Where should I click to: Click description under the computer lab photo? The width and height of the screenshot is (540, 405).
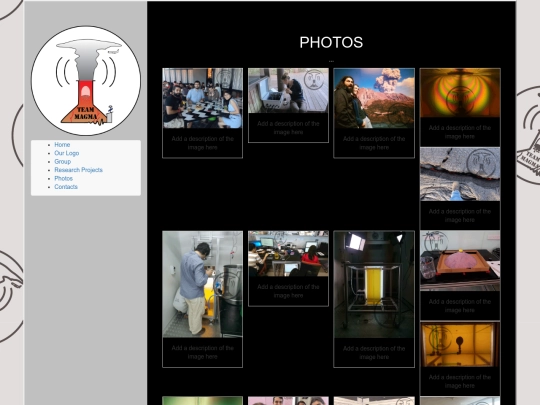pos(288,291)
